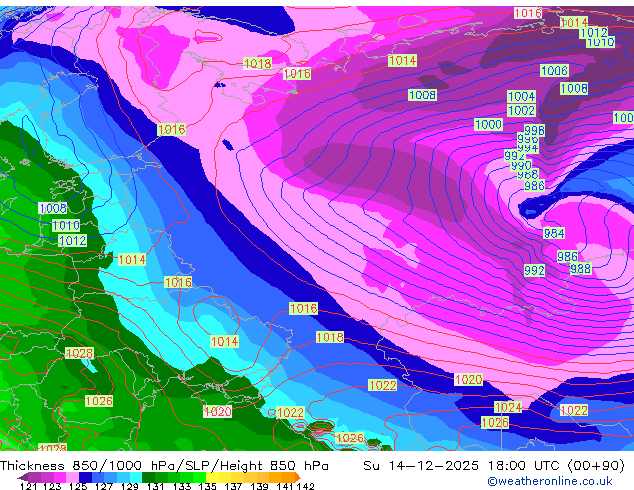Viewport: 634px width, 490px height.
Task: Click the legend value 123
Action: point(52,486)
